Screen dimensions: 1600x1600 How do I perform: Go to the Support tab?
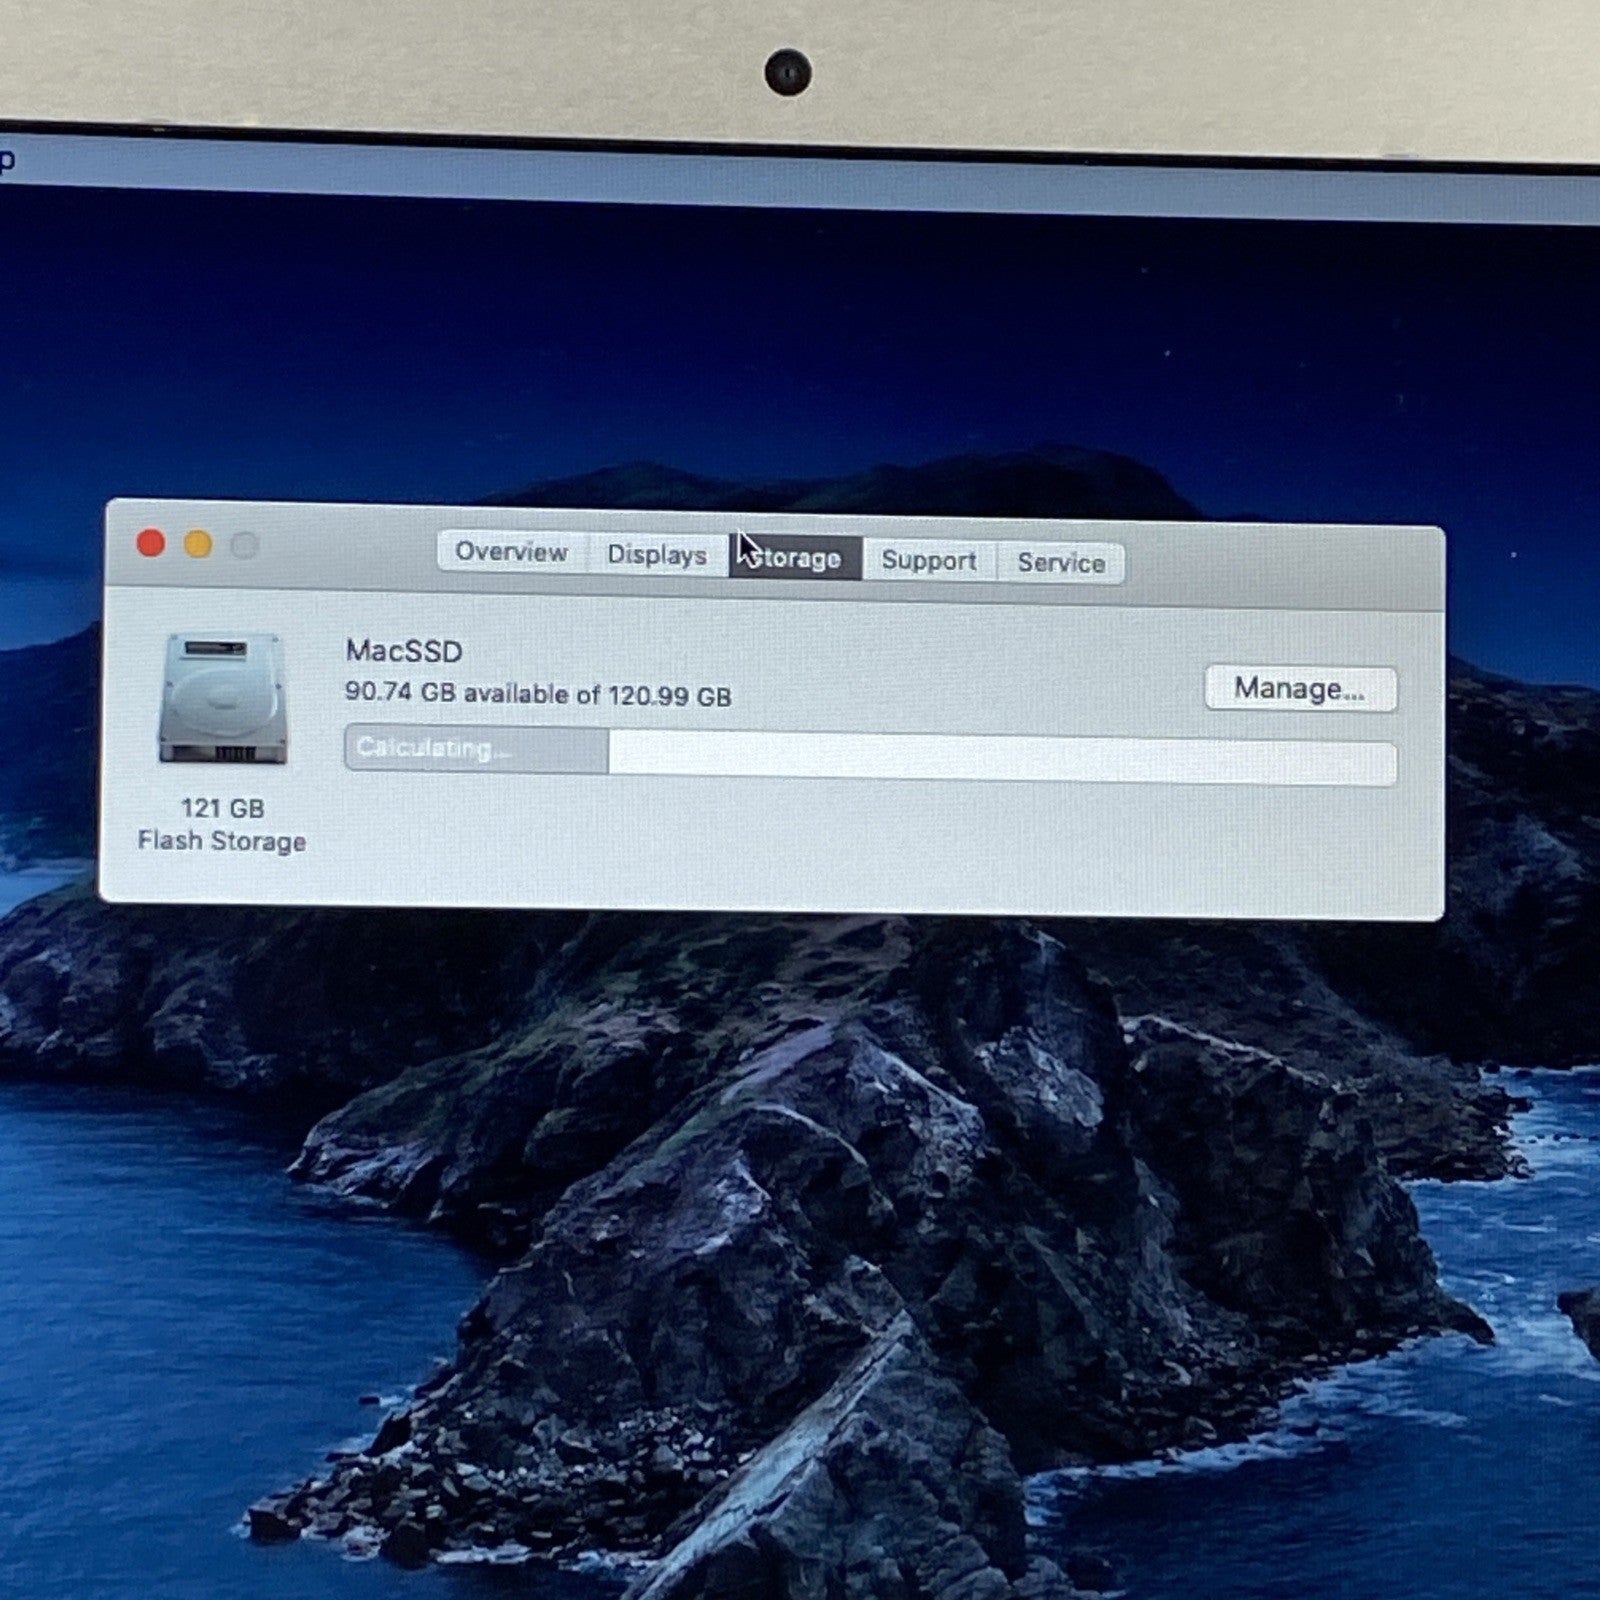tap(929, 561)
